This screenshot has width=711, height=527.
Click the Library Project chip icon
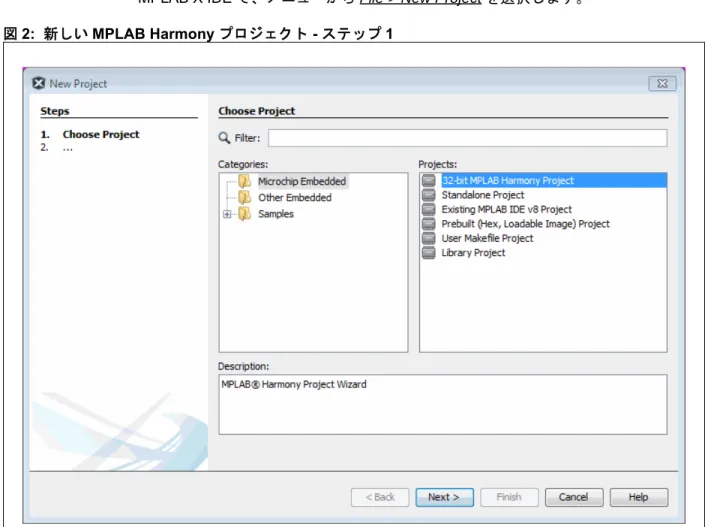tap(429, 253)
